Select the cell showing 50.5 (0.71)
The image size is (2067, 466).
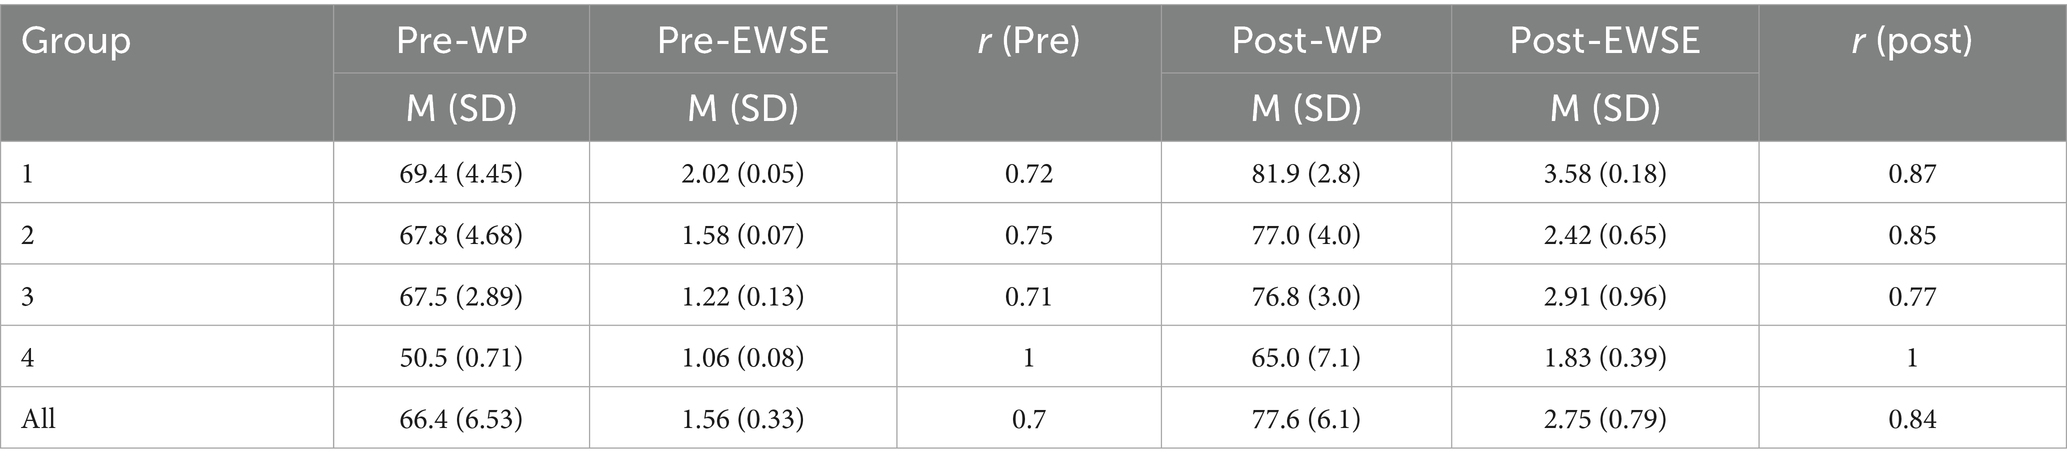coord(461,358)
